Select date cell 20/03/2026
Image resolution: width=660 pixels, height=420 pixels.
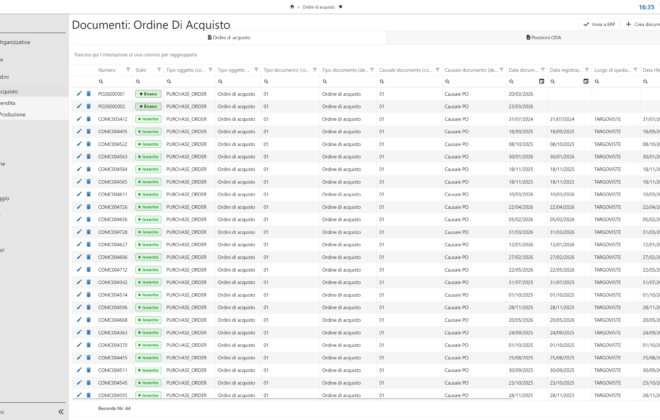[521, 94]
